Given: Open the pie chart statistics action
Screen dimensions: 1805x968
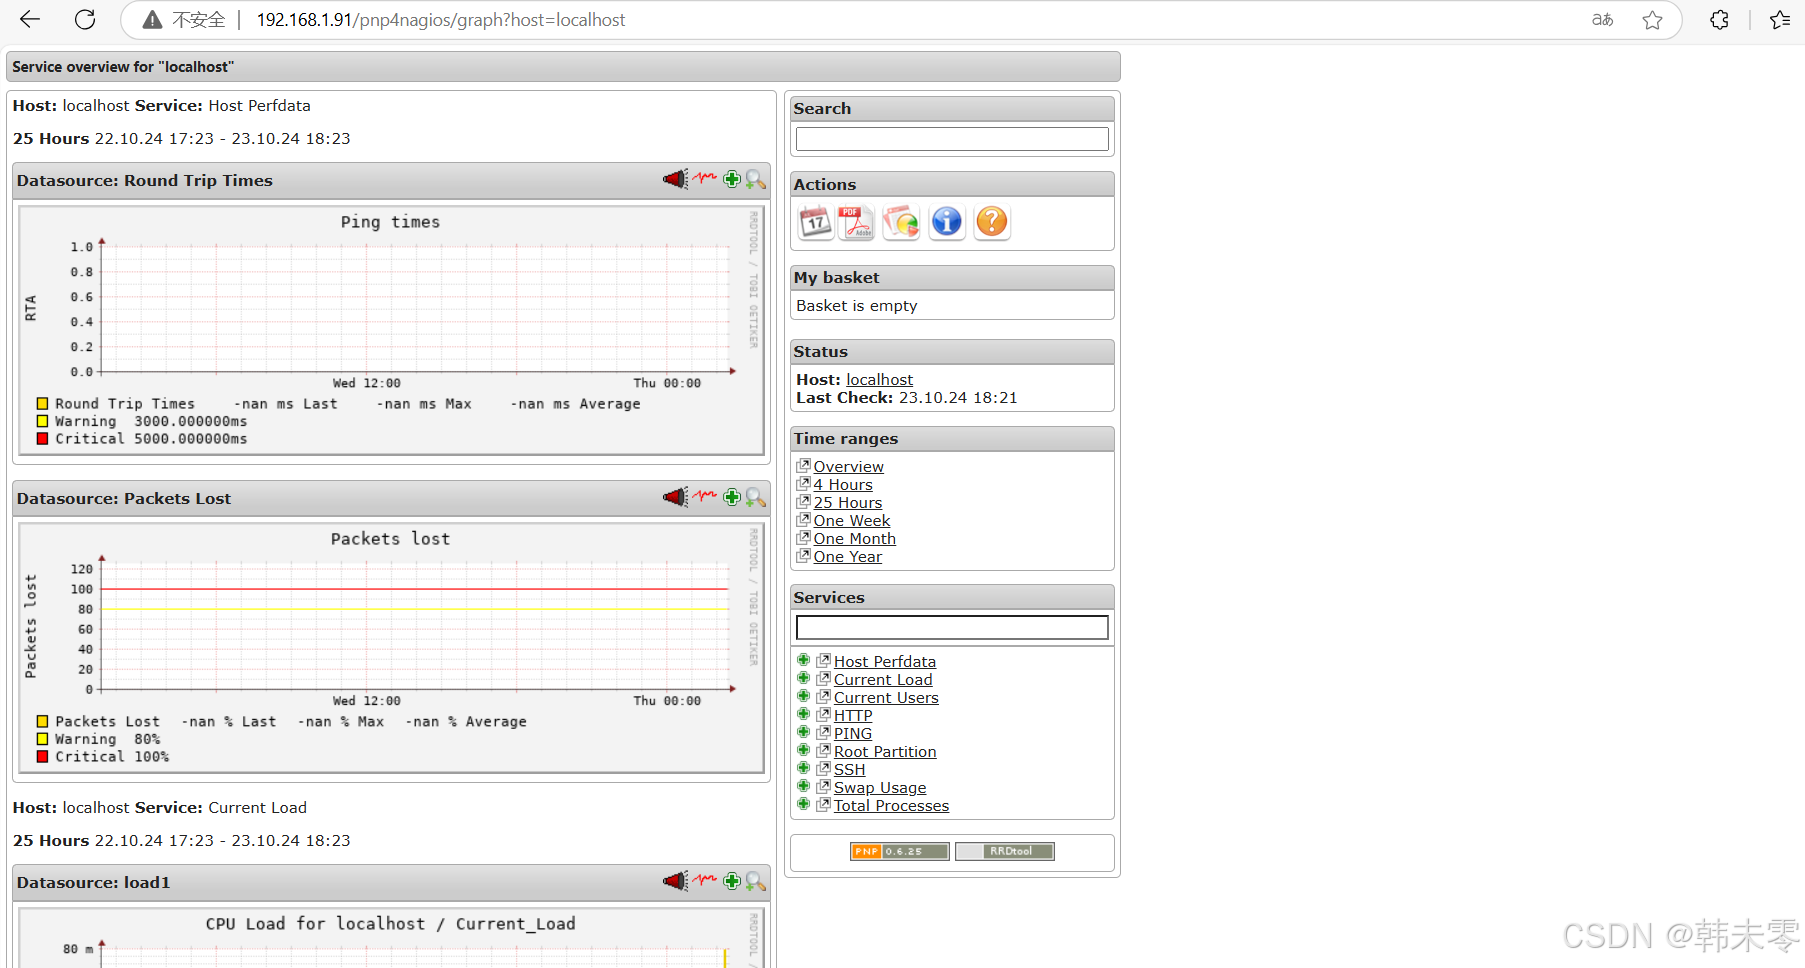Looking at the screenshot, I should click(901, 222).
